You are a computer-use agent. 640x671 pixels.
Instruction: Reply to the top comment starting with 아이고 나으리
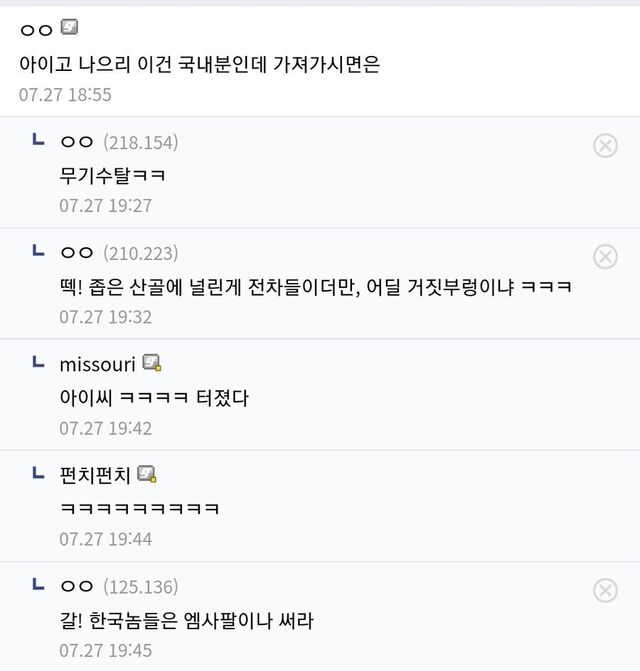[x=199, y=64]
